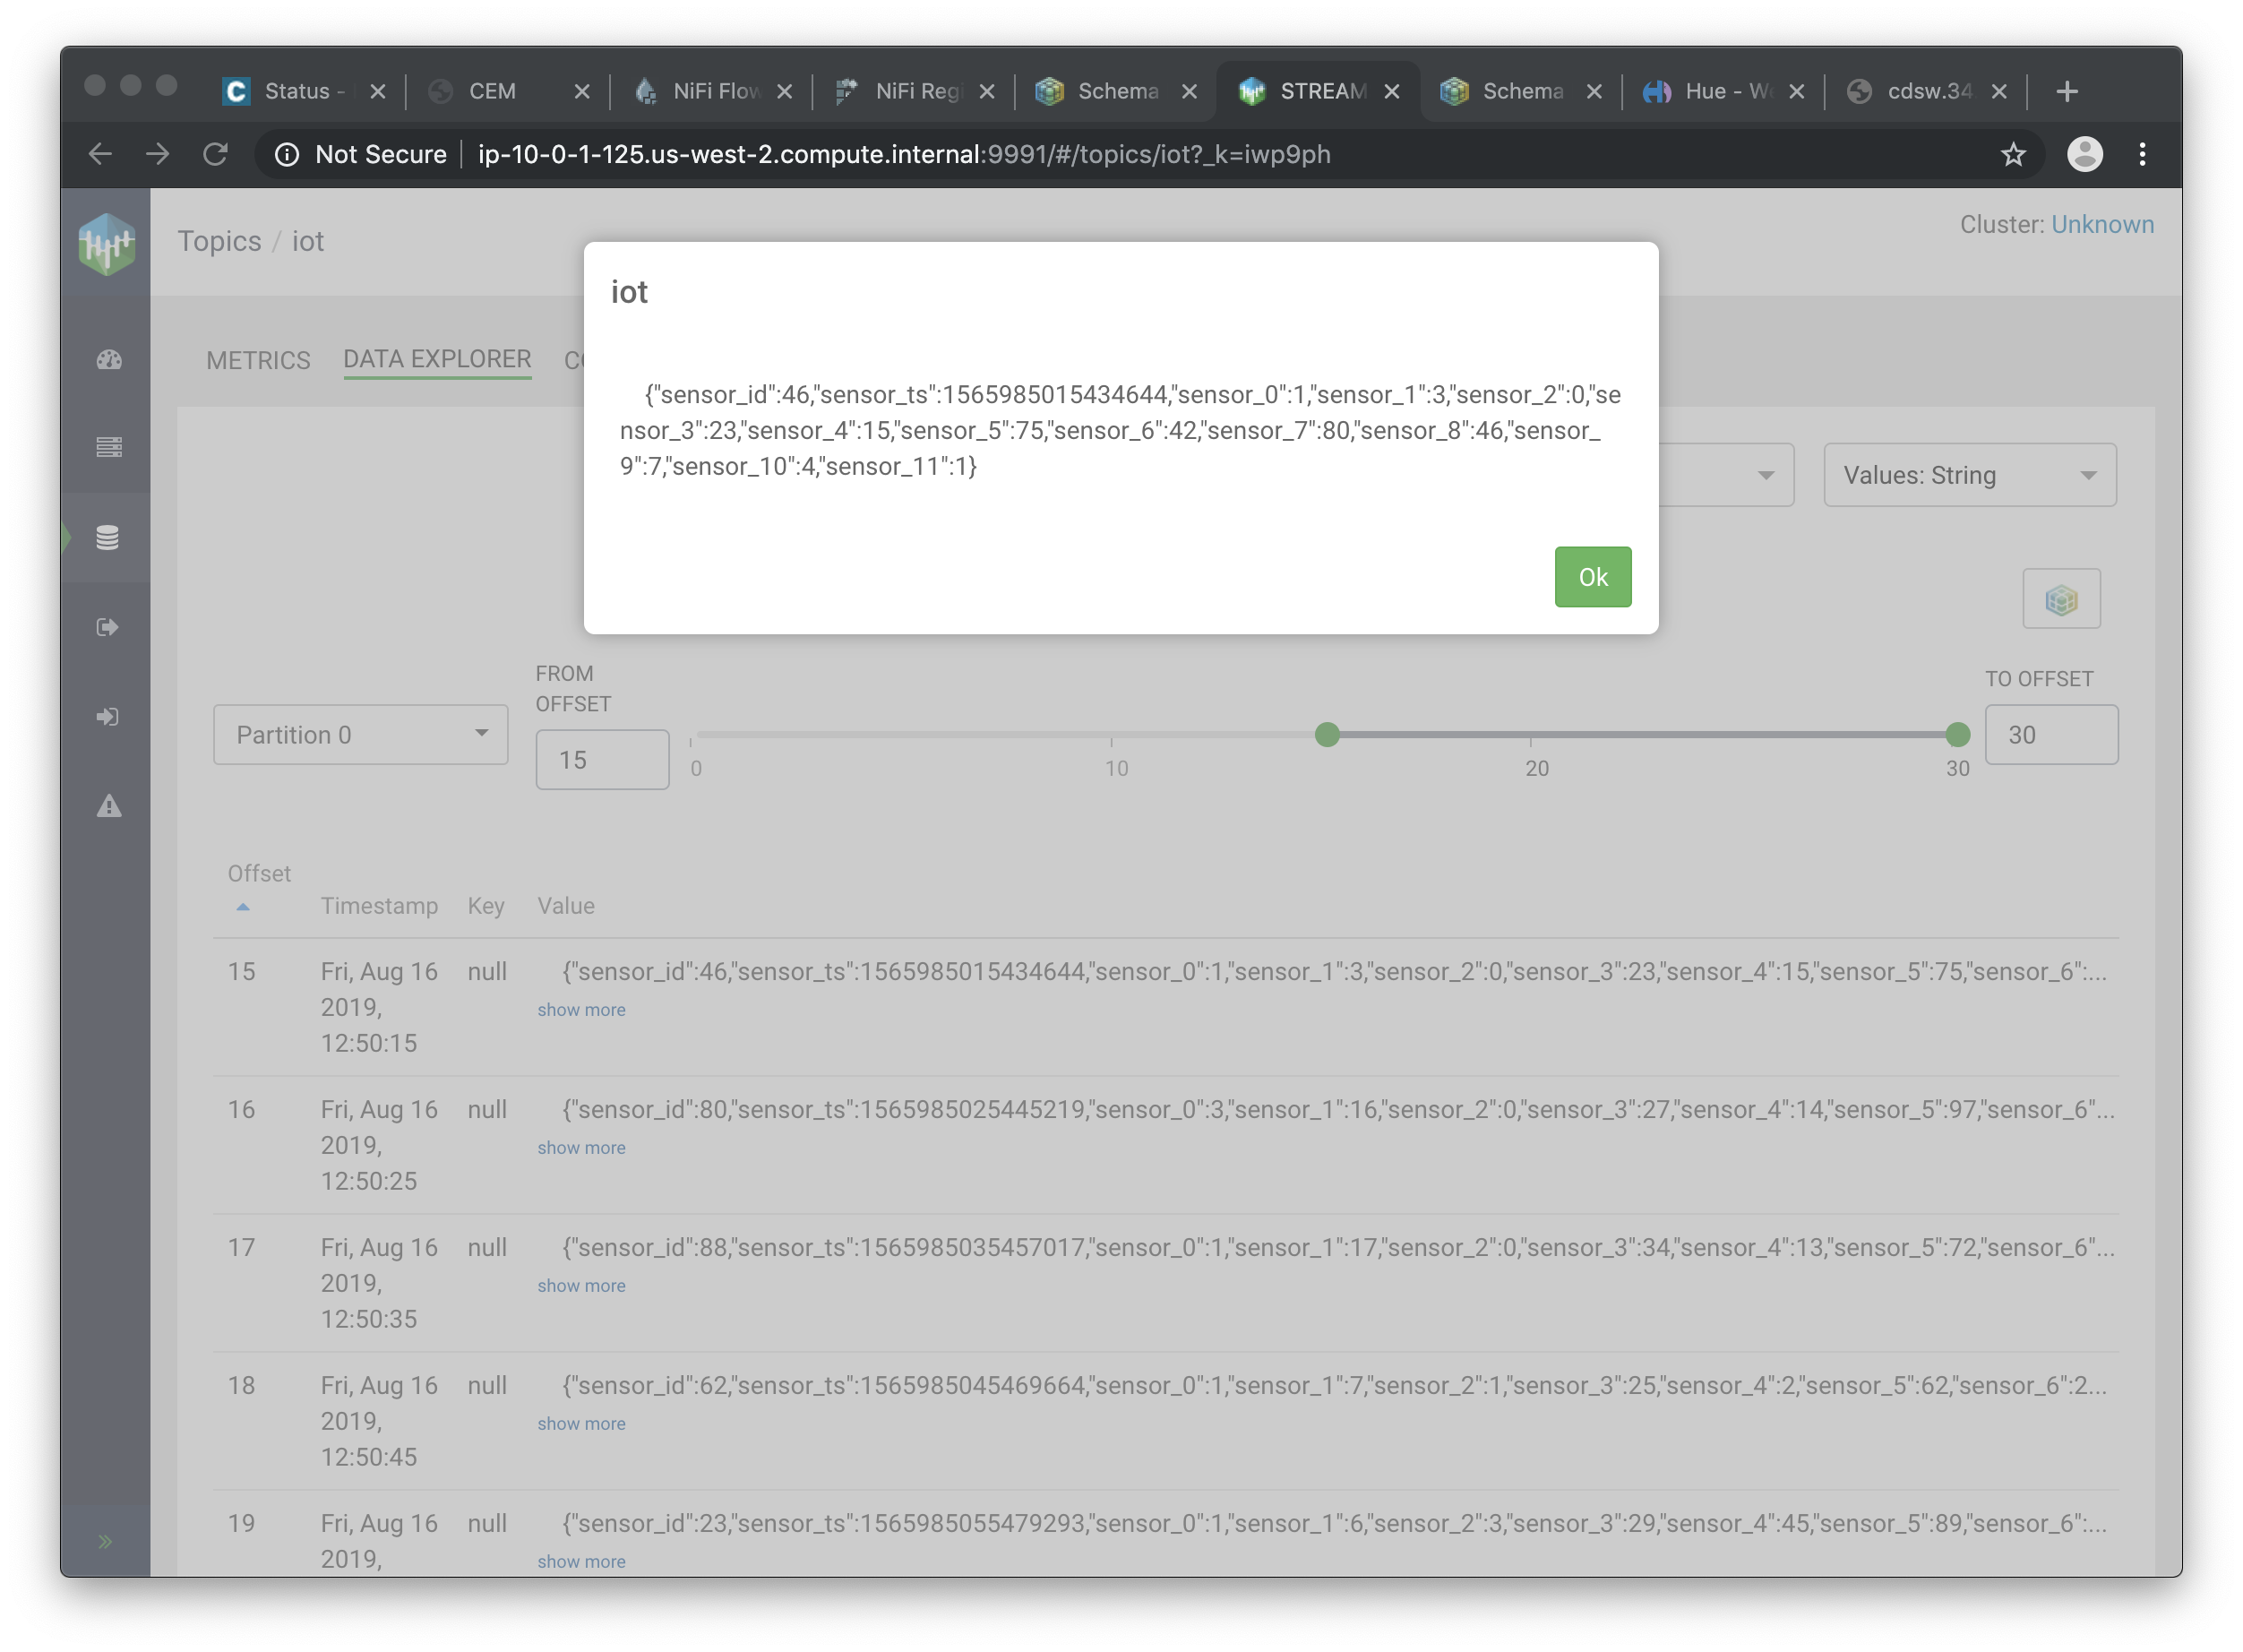This screenshot has width=2243, height=1652.
Task: Toggle Offset column sort arrow
Action: coord(243,907)
